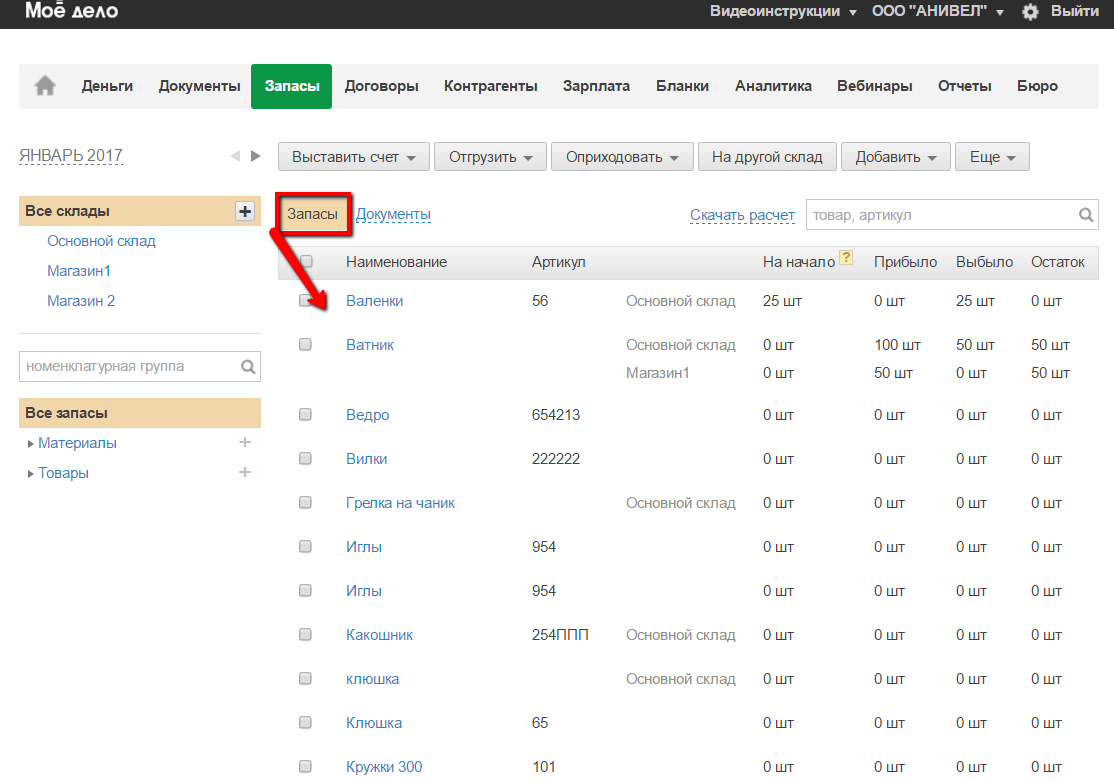Viewport: 1114px width, 782px height.
Task: Click the product search magnifier icon
Action: pos(1086,215)
